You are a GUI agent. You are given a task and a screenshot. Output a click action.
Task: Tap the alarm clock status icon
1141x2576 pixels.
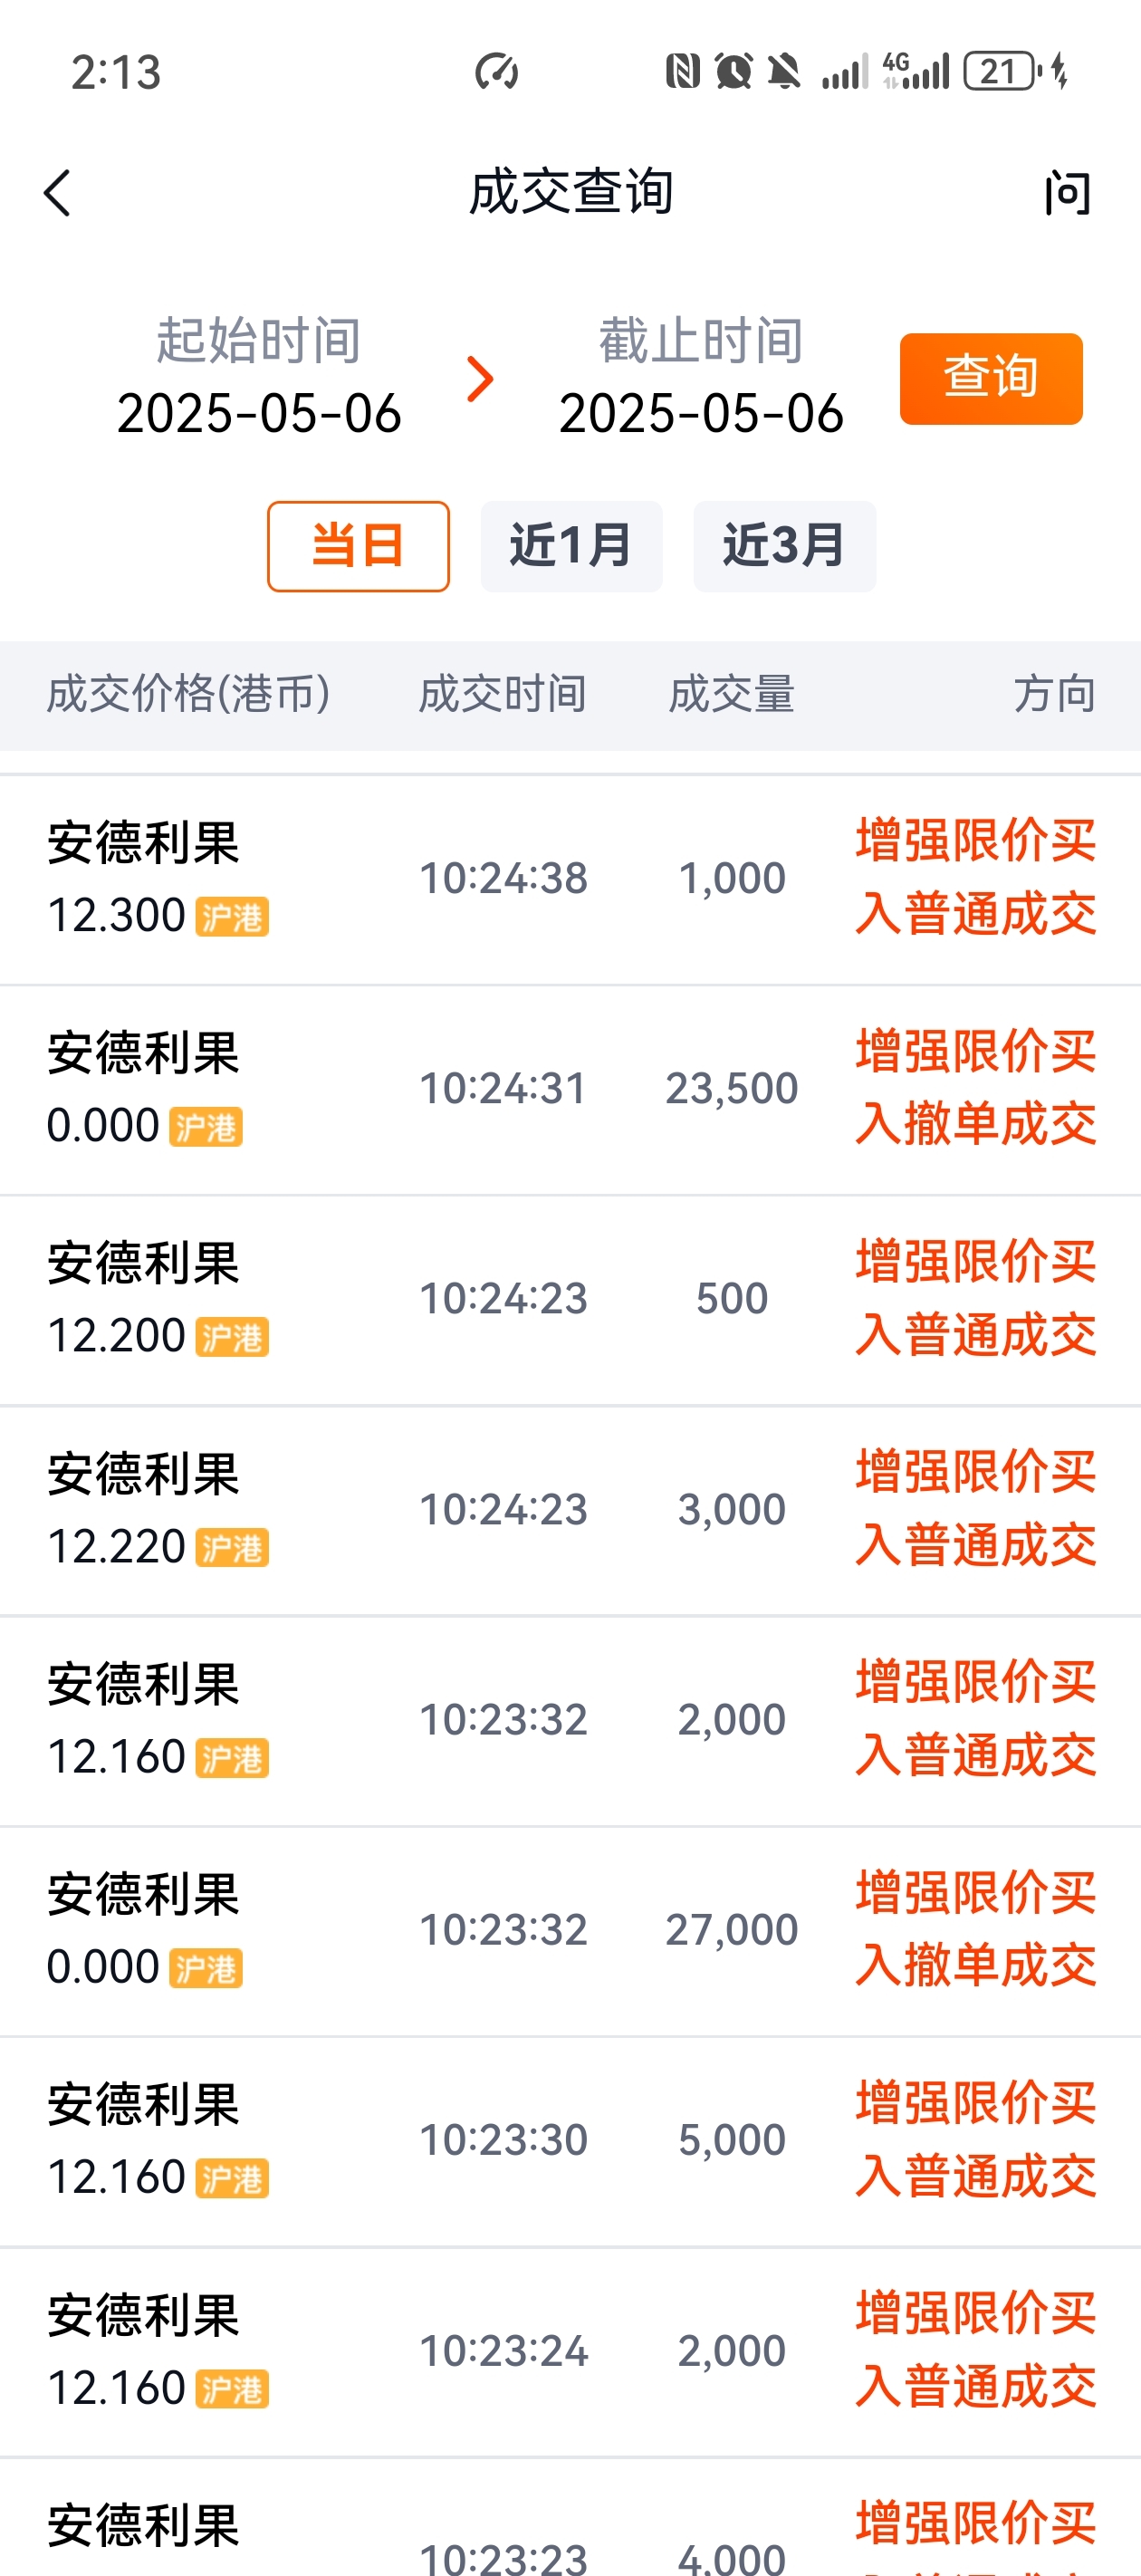734,72
